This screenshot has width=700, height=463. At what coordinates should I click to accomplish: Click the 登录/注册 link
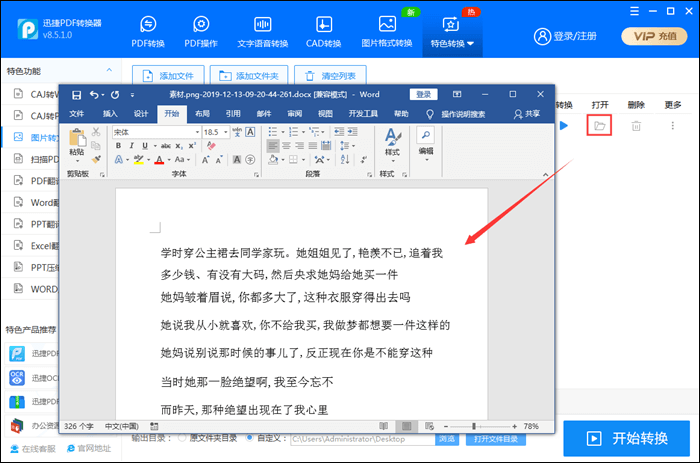[x=565, y=36]
